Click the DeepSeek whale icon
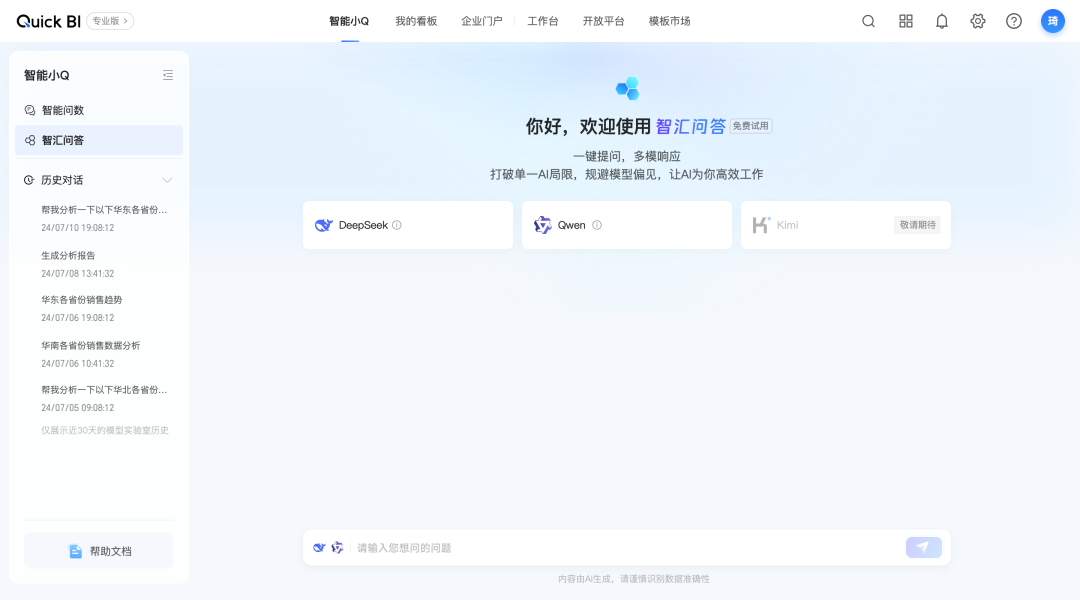1080x600 pixels. (324, 225)
